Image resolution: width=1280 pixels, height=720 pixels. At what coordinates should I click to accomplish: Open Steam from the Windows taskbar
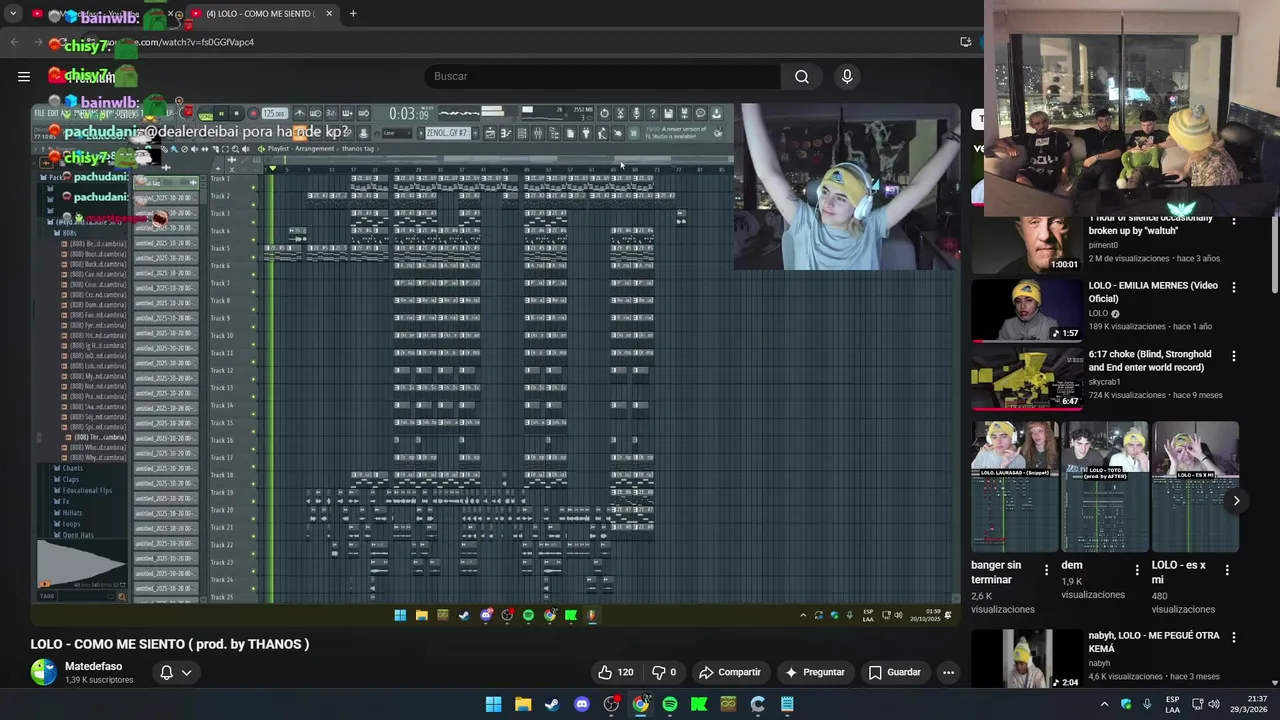[552, 704]
